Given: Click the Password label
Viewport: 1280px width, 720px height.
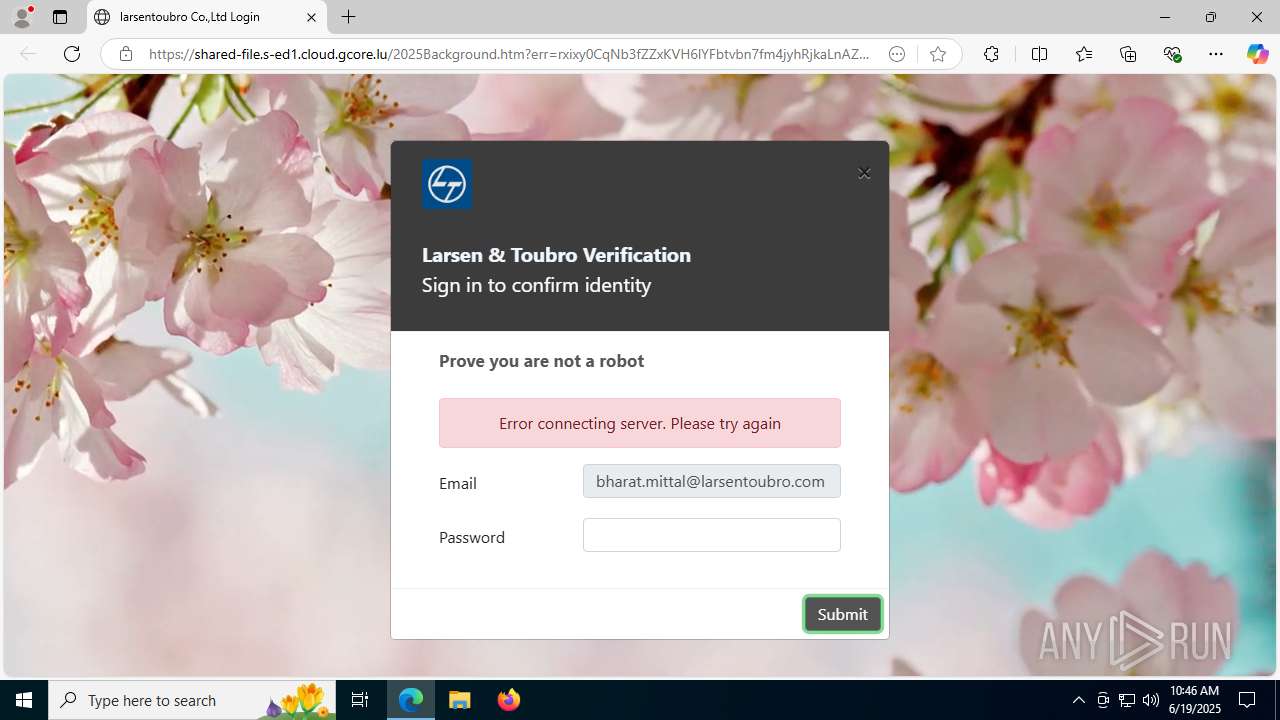Looking at the screenshot, I should click(472, 537).
